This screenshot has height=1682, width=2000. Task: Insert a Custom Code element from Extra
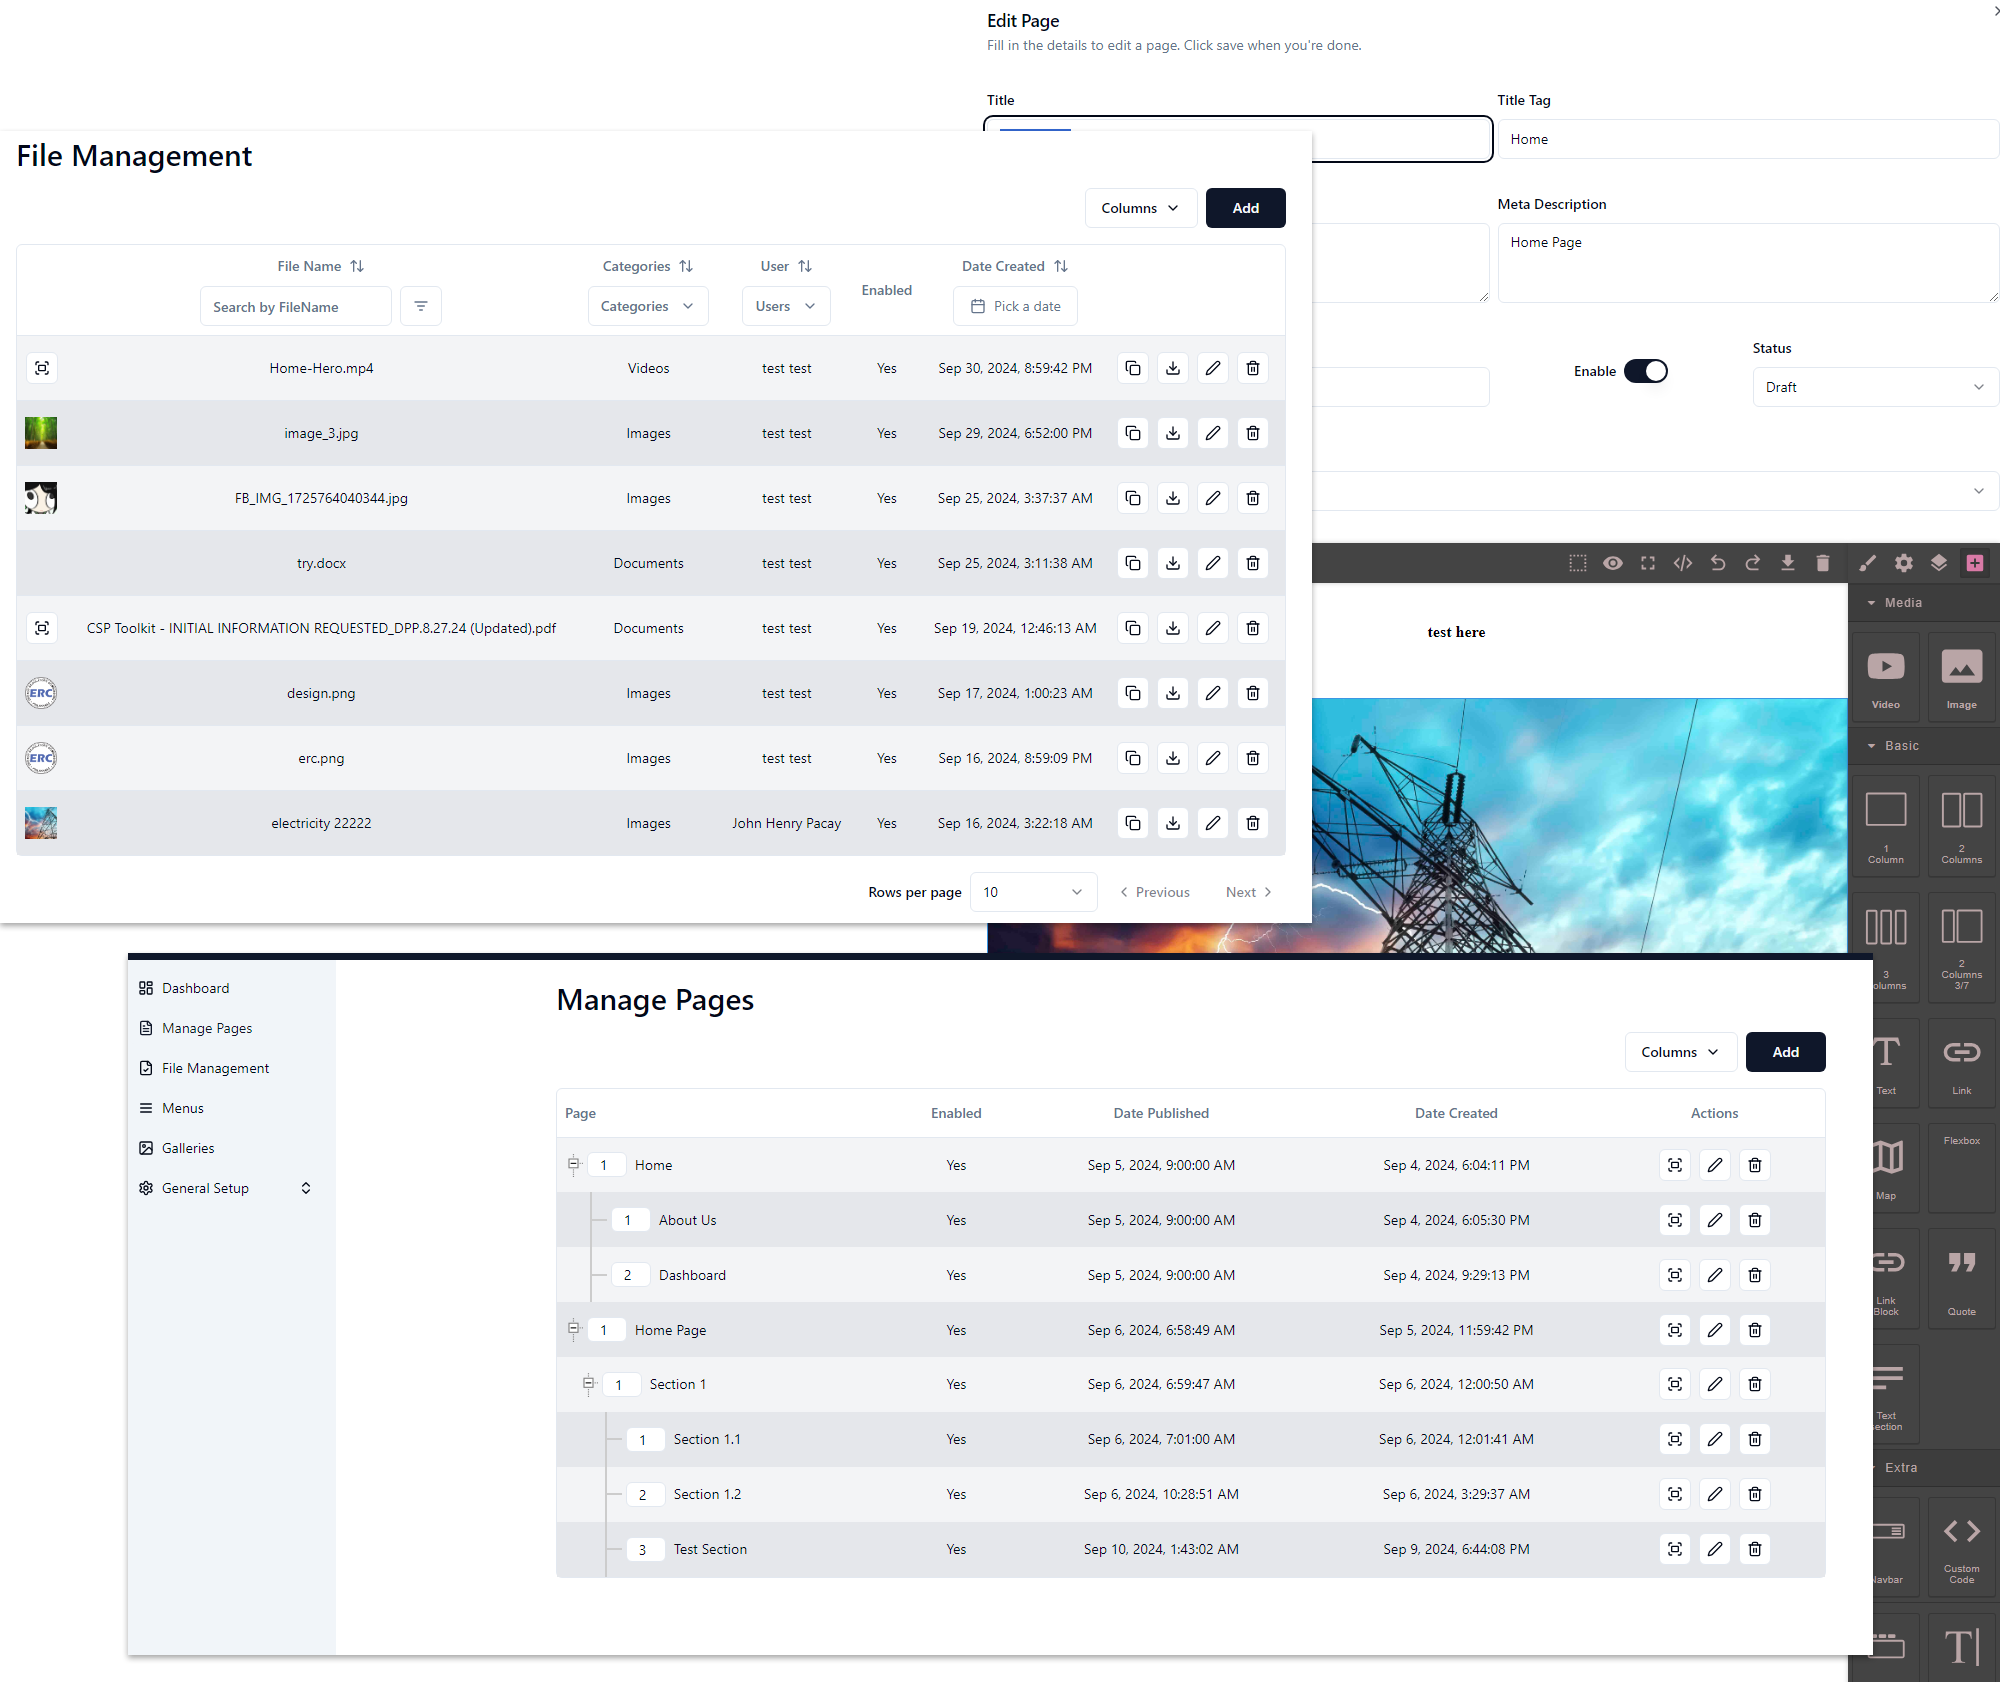point(1962,1546)
